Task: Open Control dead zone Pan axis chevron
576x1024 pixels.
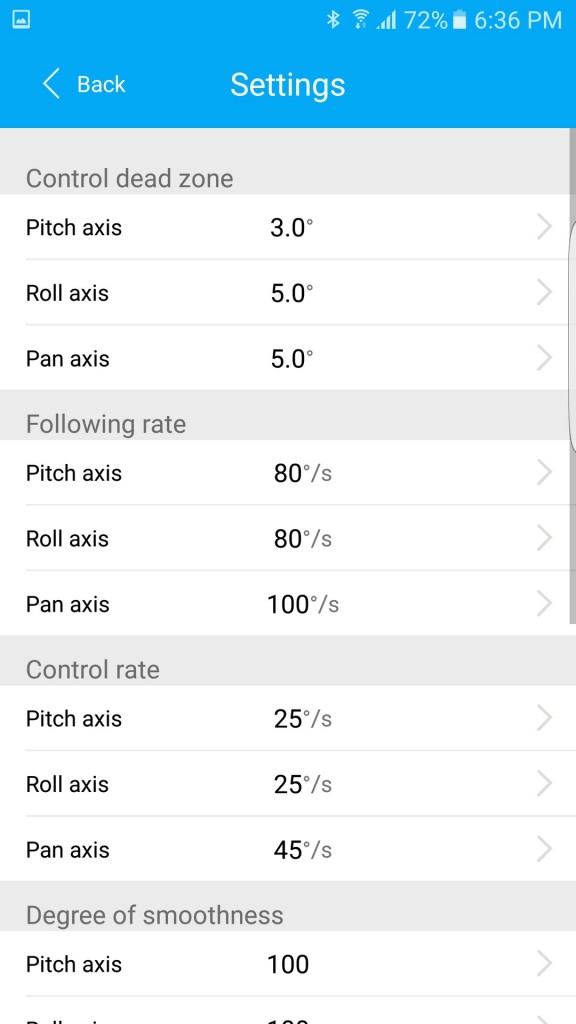Action: point(544,357)
